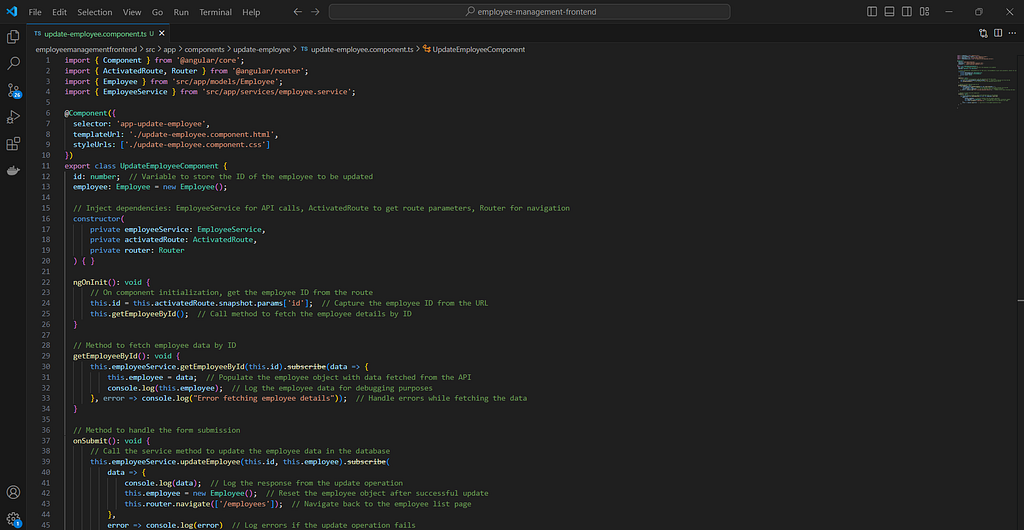Open the Extensions view
The height and width of the screenshot is (530, 1024).
click(x=13, y=144)
